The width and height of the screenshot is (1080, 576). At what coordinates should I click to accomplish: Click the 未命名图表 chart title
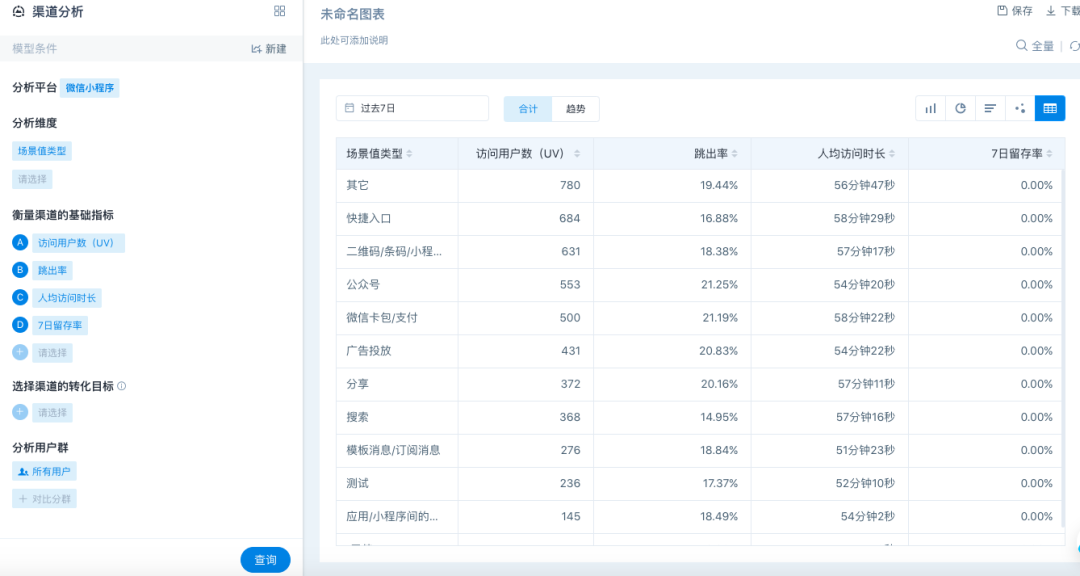click(353, 14)
